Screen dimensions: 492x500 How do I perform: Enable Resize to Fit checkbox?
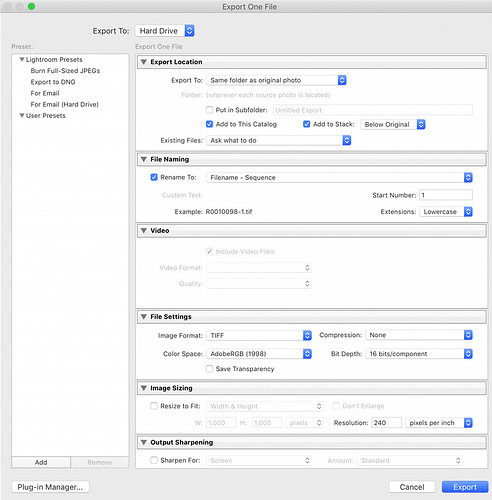click(154, 406)
